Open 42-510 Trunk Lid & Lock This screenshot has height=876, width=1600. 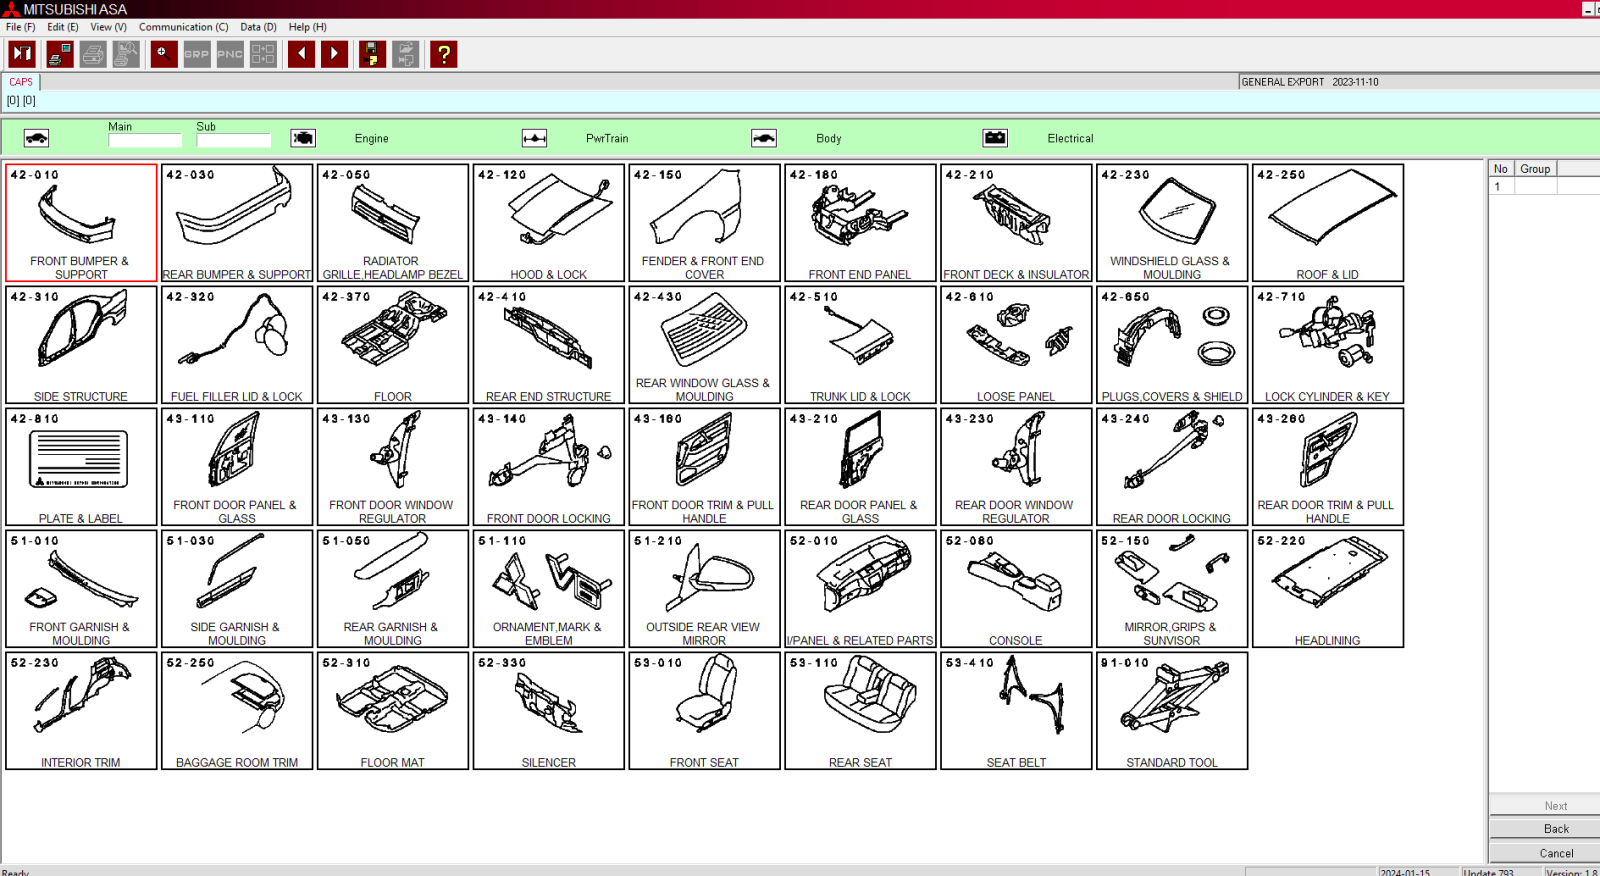click(860, 345)
